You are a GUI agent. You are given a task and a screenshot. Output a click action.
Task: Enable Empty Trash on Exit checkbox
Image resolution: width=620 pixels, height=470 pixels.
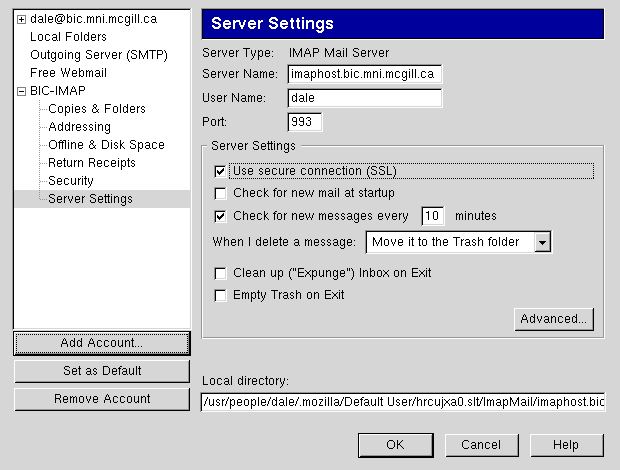221,295
